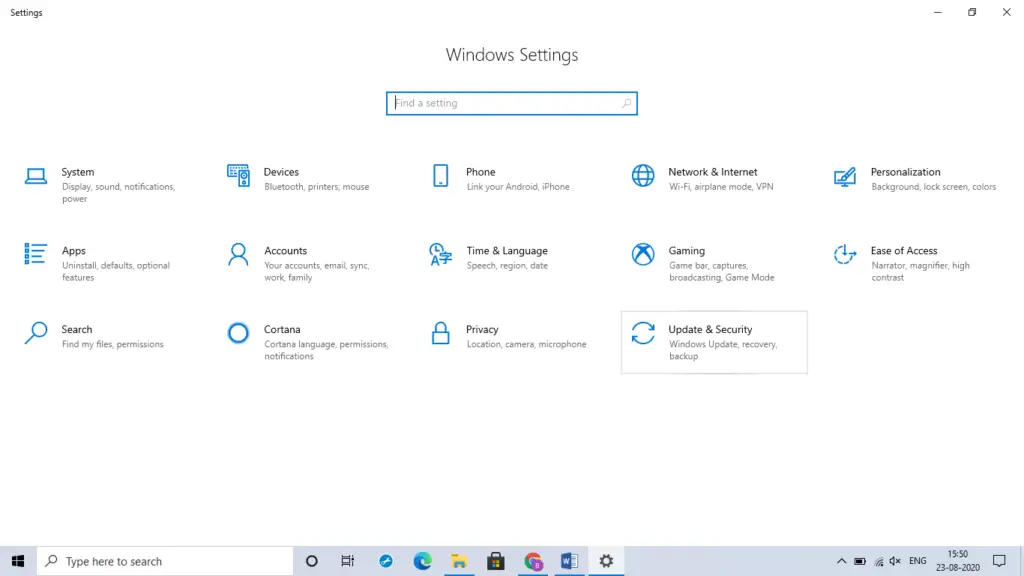
Task: Open the Time & Language icon
Action: click(x=440, y=255)
